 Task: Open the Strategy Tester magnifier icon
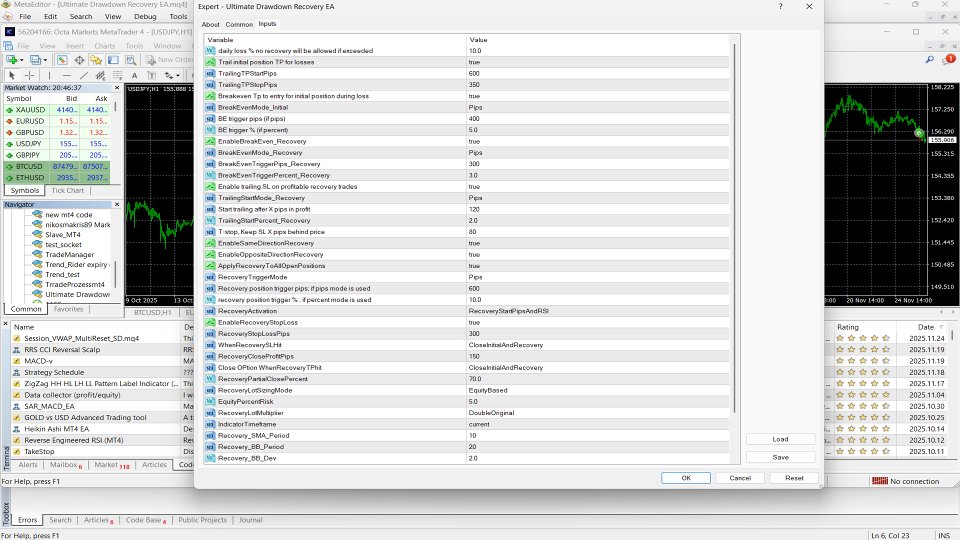point(130,60)
